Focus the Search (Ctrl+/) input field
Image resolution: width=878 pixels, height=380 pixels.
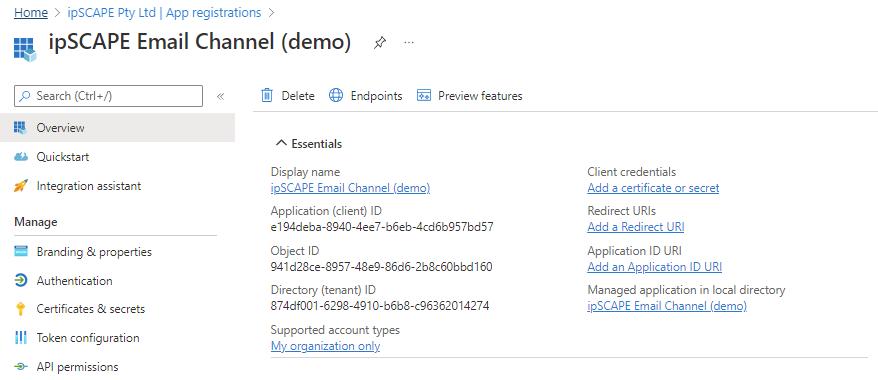point(109,96)
